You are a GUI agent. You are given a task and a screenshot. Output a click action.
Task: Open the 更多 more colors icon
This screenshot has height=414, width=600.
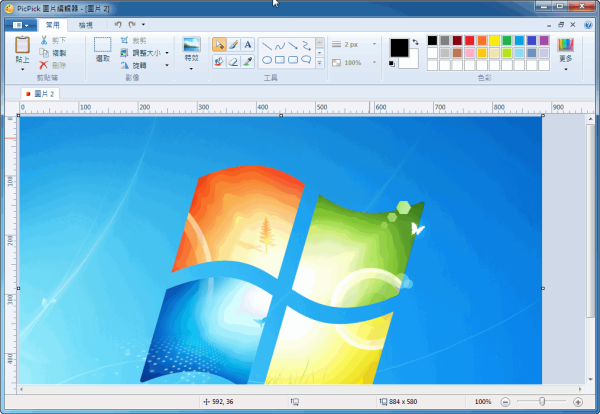[x=566, y=45]
